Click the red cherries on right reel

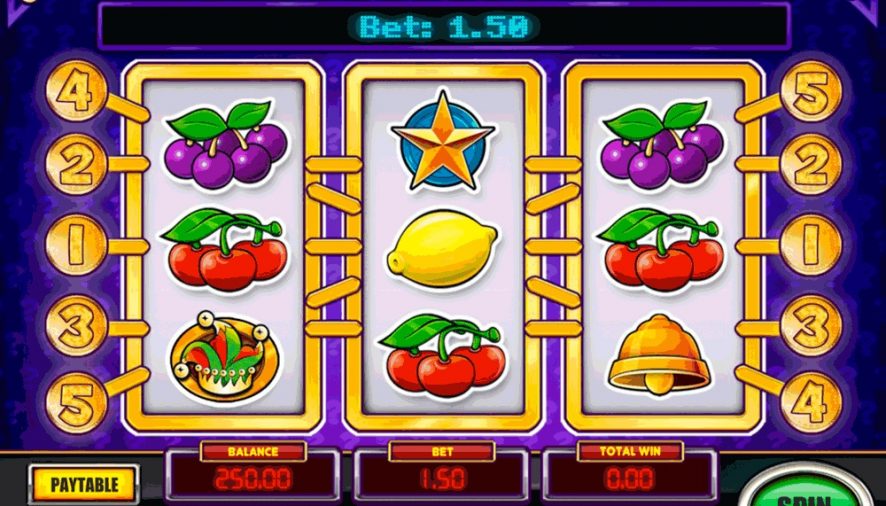(x=659, y=250)
